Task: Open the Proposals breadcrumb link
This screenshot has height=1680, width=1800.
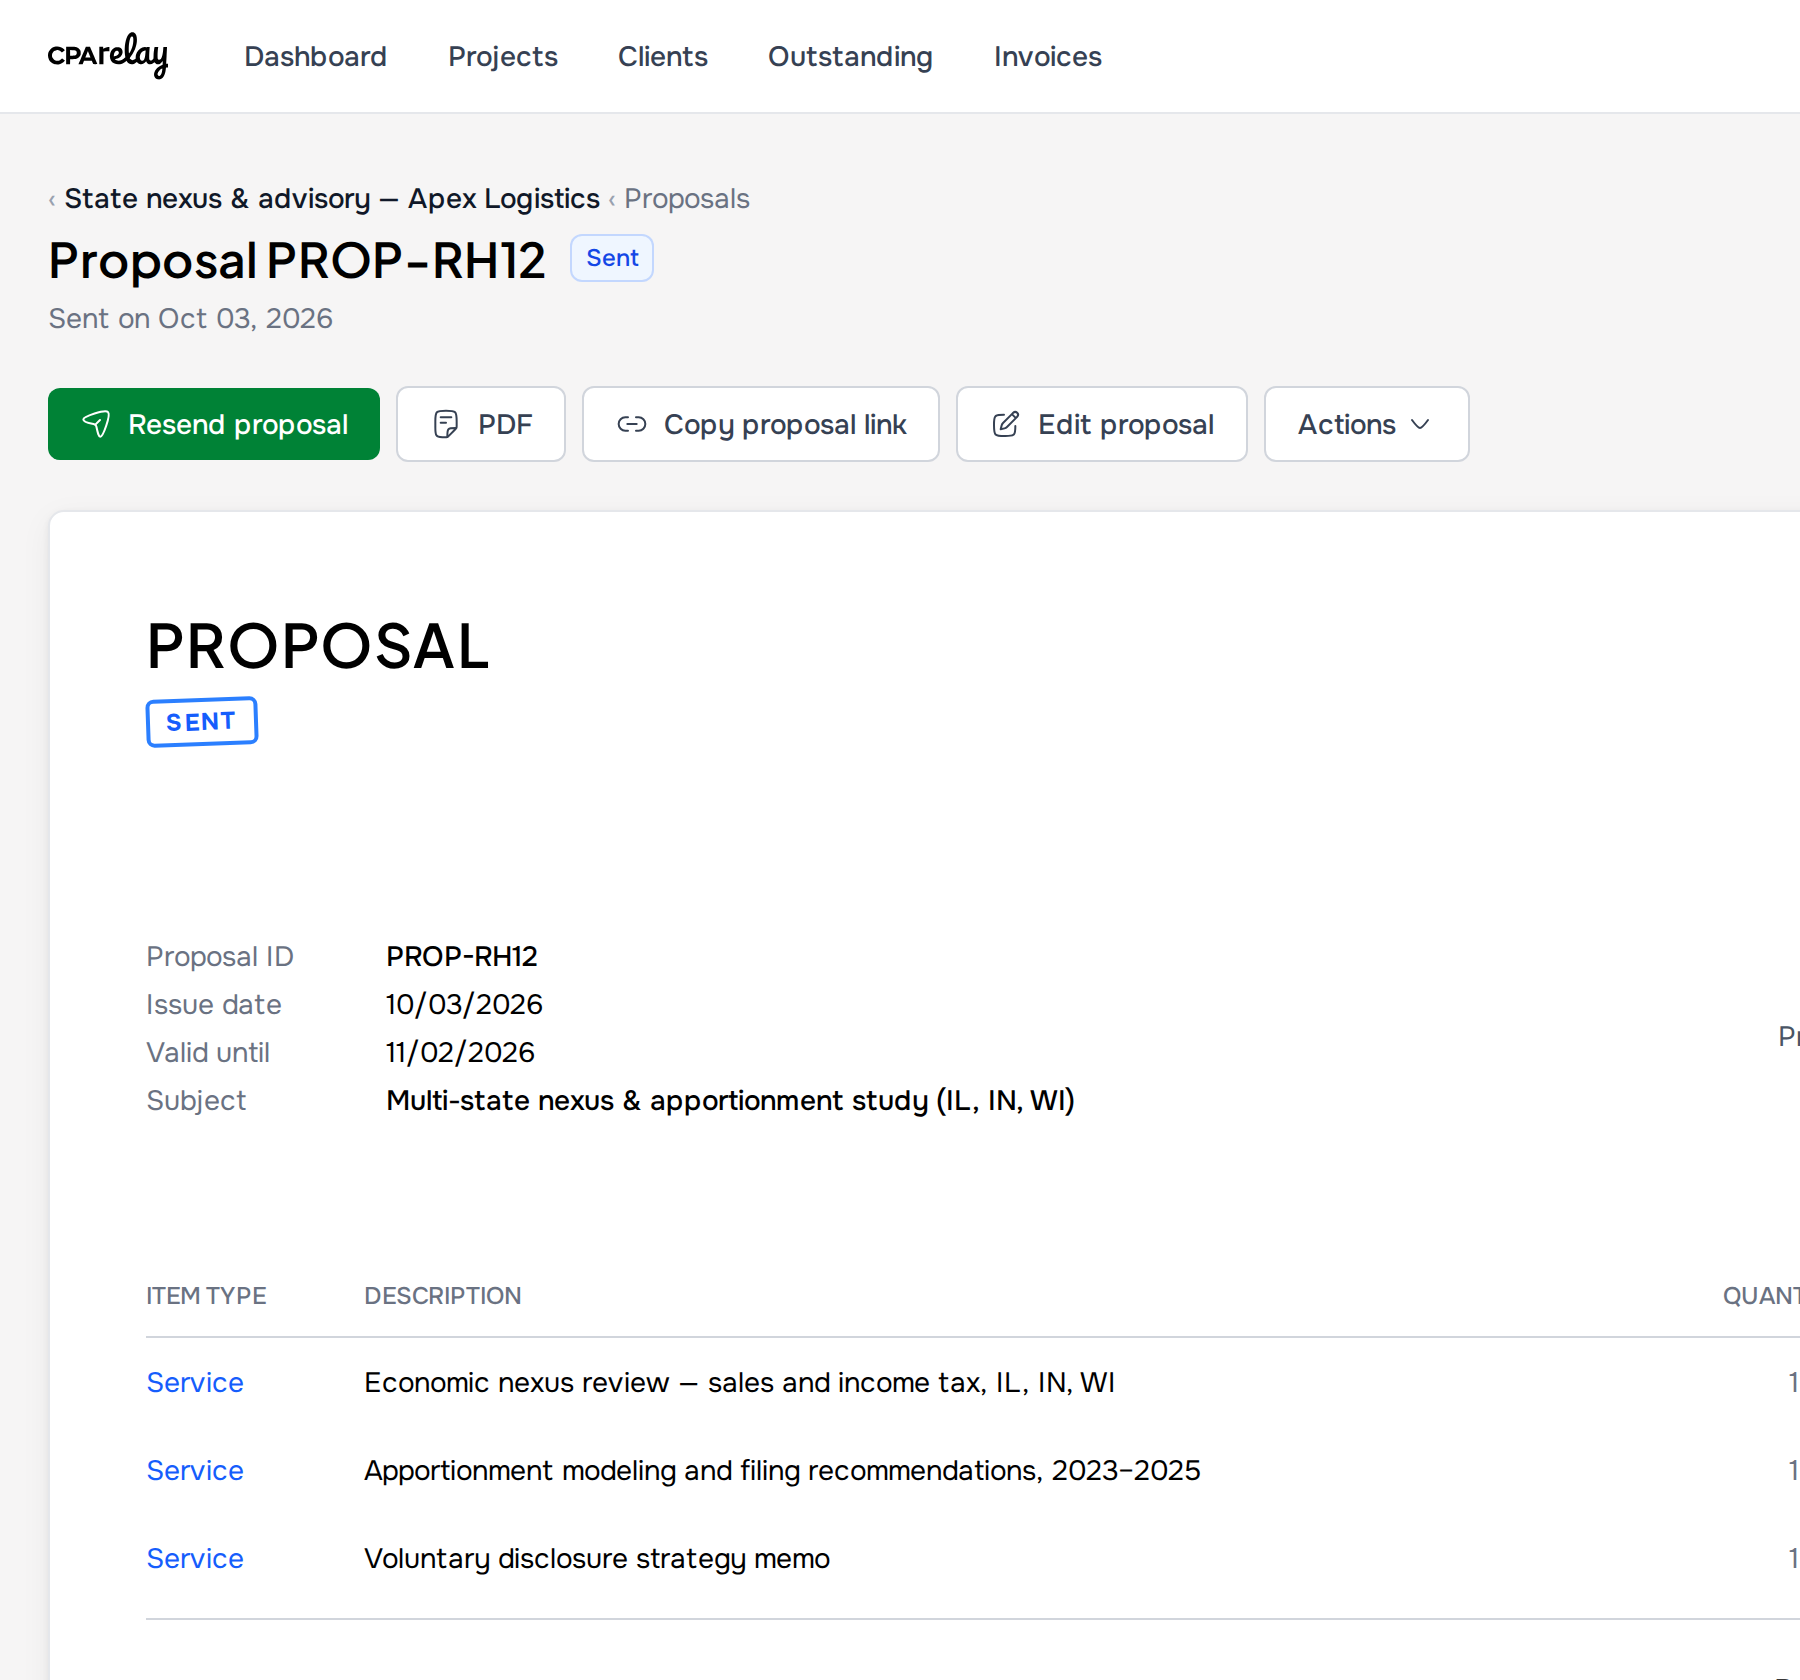Action: pyautogui.click(x=687, y=199)
